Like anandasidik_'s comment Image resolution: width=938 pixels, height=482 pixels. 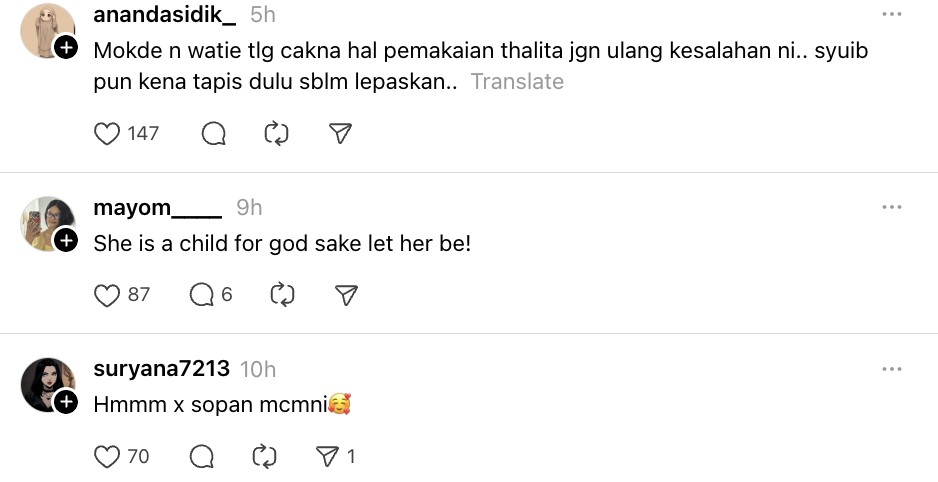click(107, 133)
